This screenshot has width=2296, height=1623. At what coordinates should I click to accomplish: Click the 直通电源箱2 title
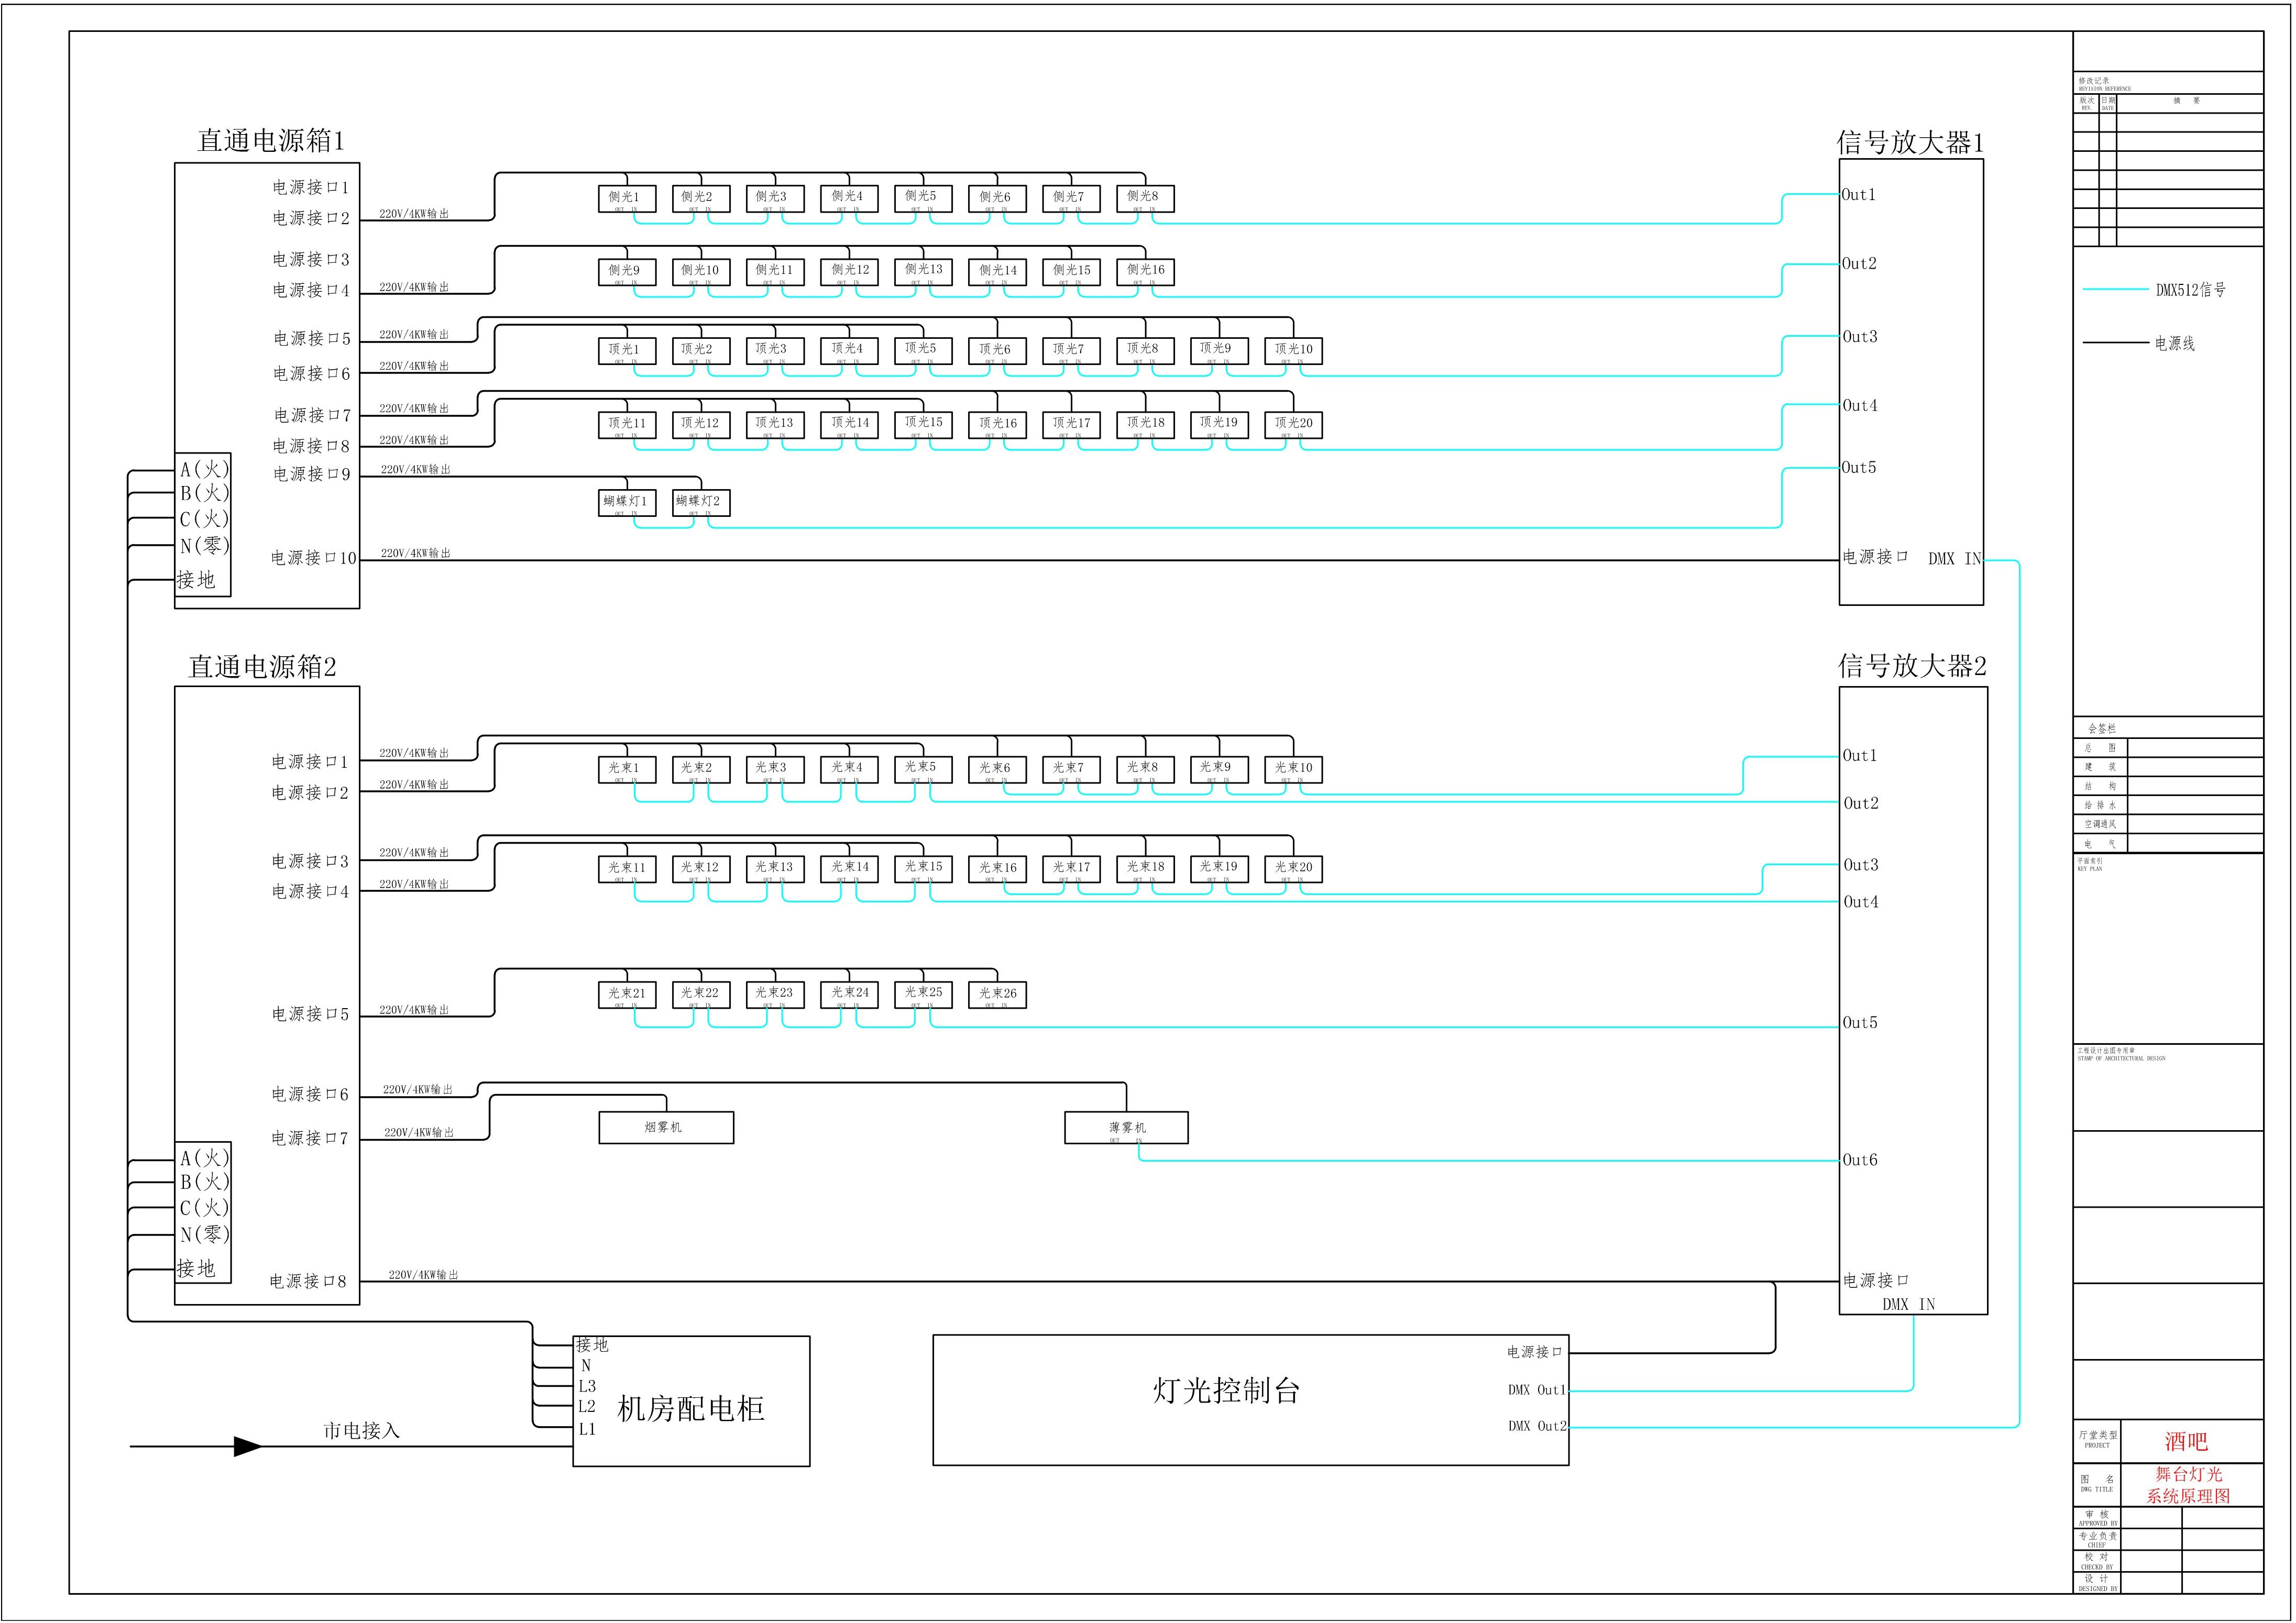[x=263, y=667]
